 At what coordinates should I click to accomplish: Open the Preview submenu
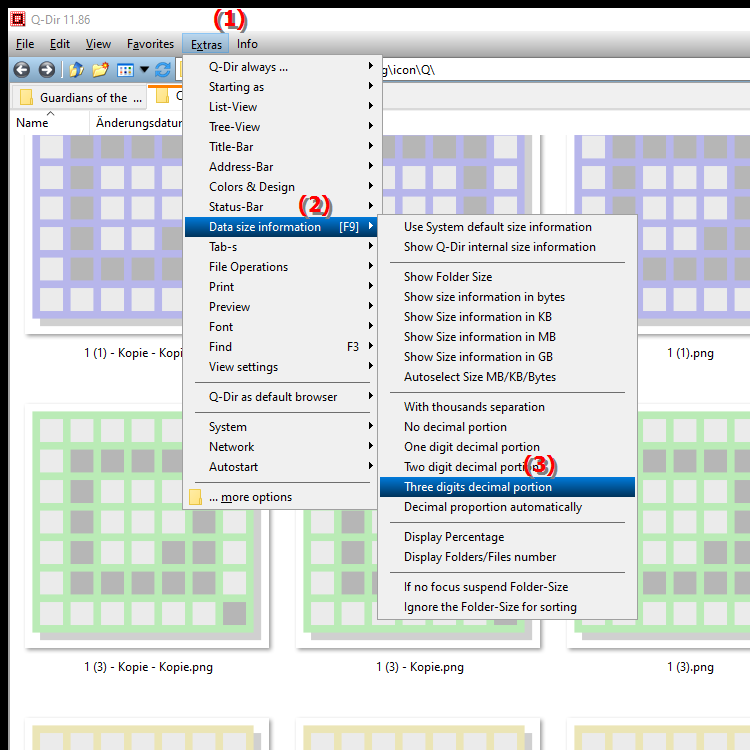(x=282, y=307)
